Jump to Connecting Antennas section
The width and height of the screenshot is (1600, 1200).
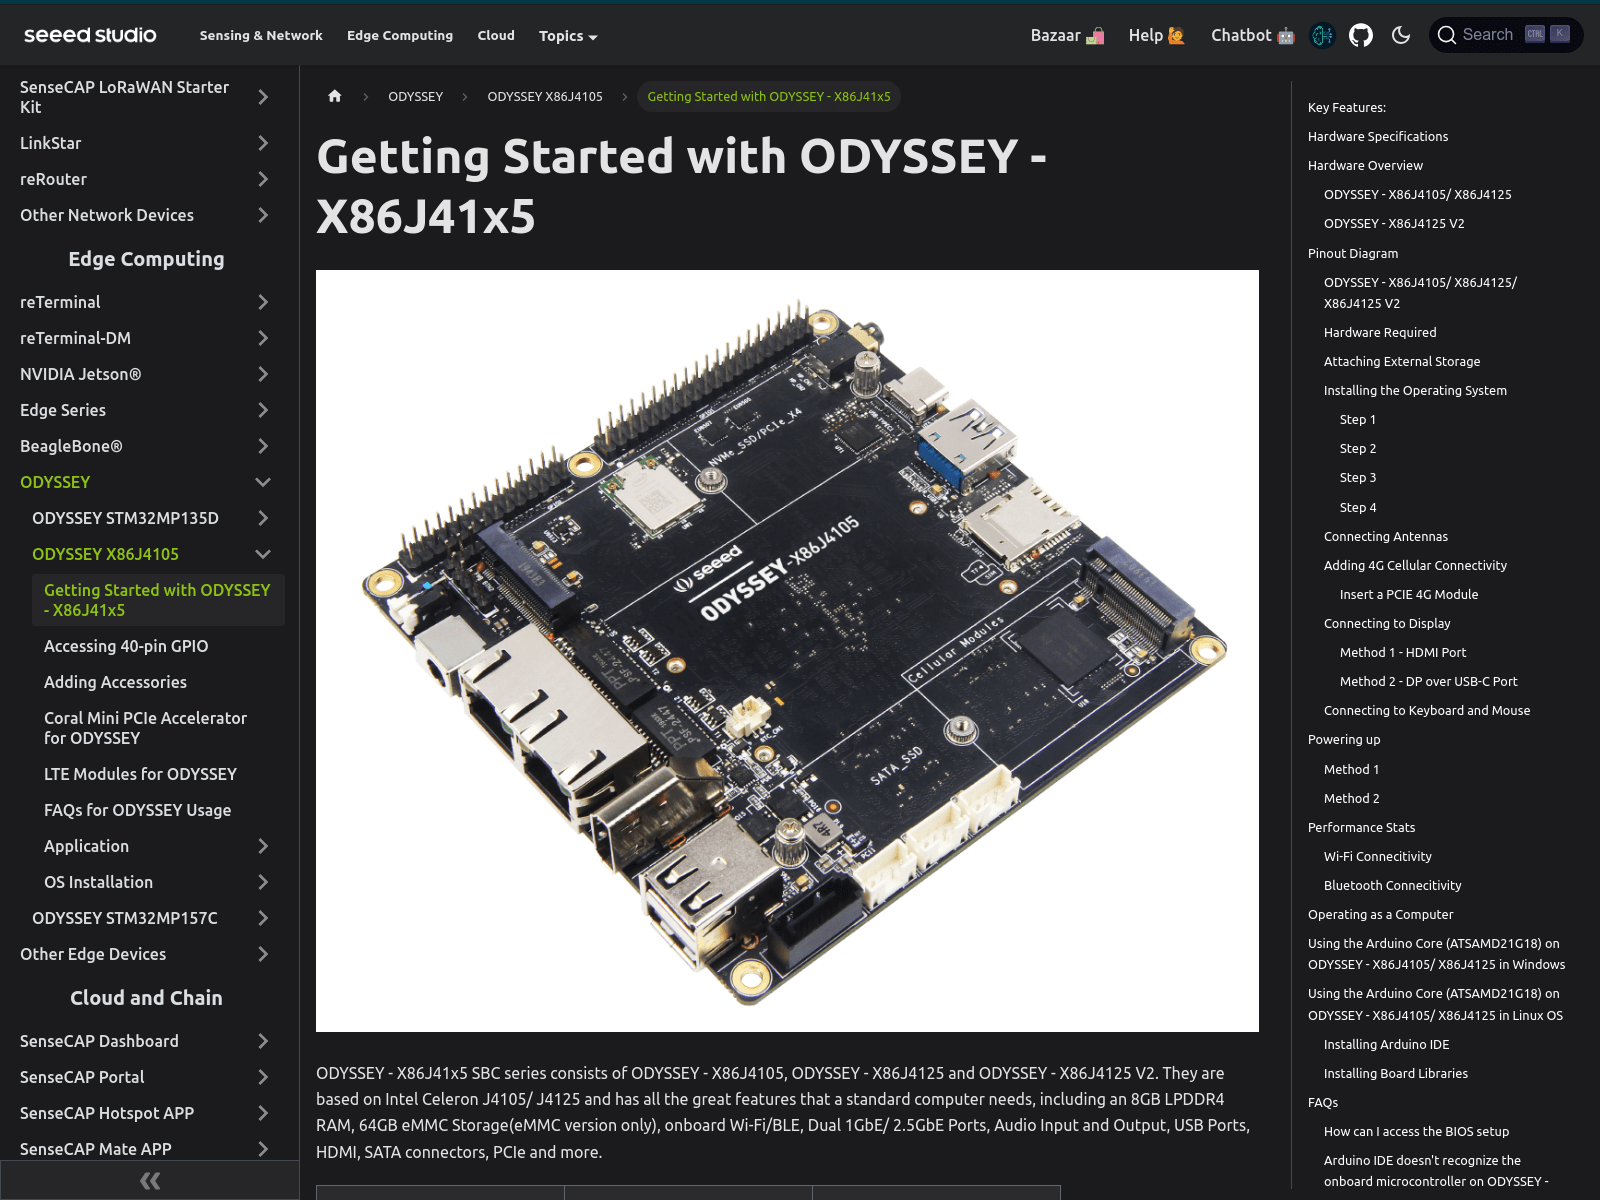coord(1385,536)
